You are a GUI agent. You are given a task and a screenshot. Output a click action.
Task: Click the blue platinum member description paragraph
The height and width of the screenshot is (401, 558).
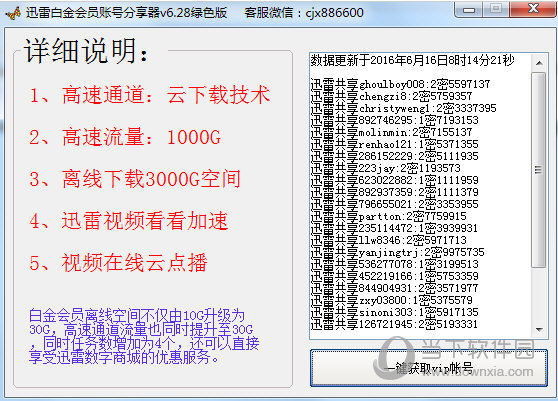(x=144, y=336)
